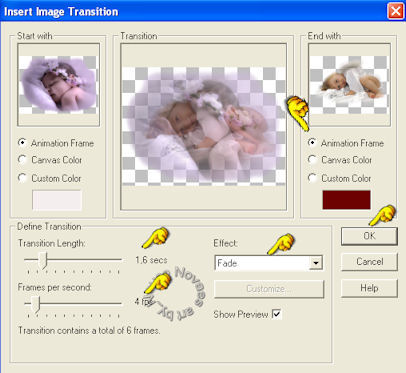
Task: Click the Cancel button
Action: [369, 262]
